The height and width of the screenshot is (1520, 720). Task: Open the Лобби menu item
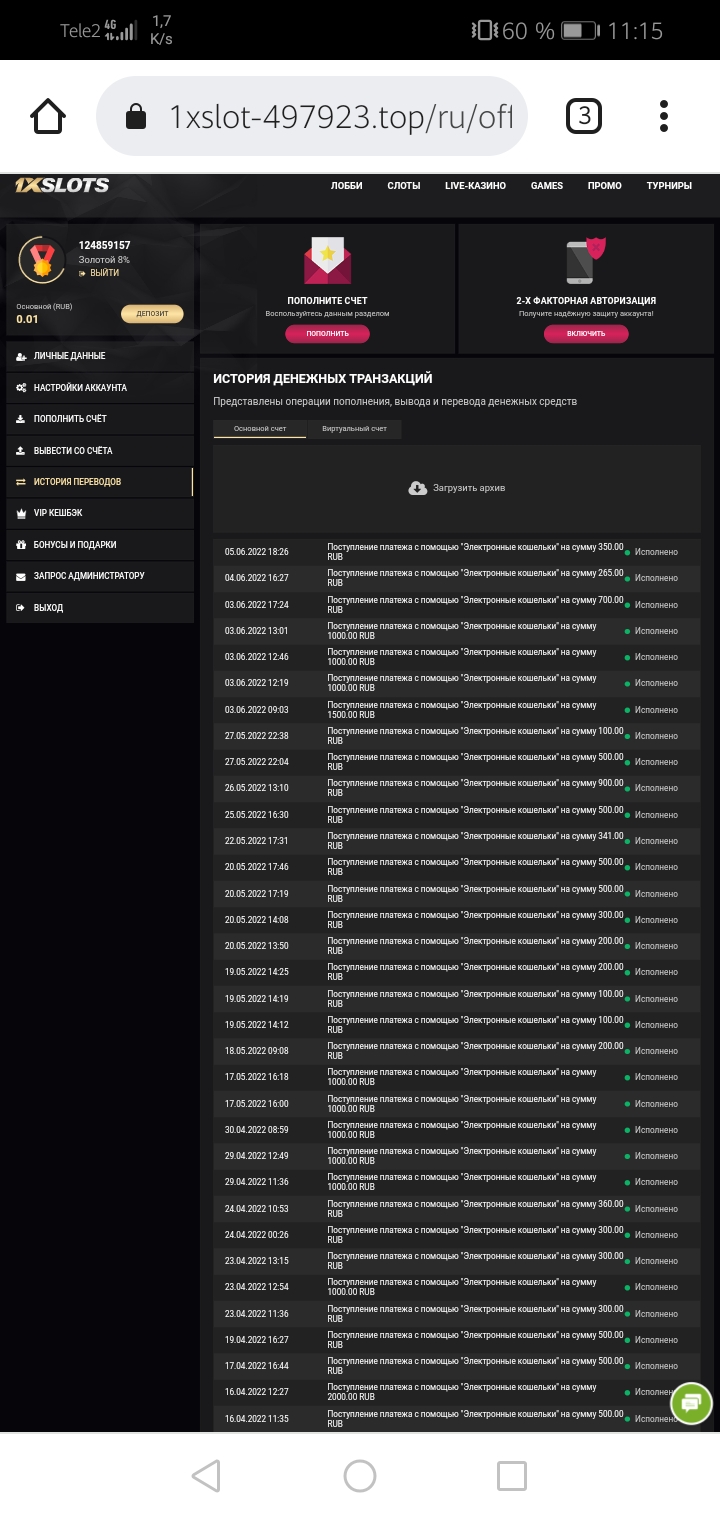[x=346, y=185]
